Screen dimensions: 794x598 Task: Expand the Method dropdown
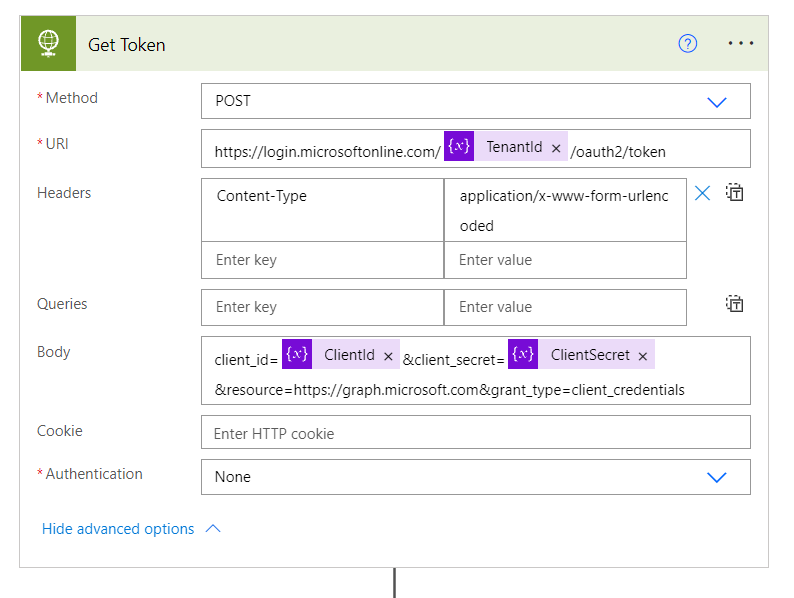(716, 101)
